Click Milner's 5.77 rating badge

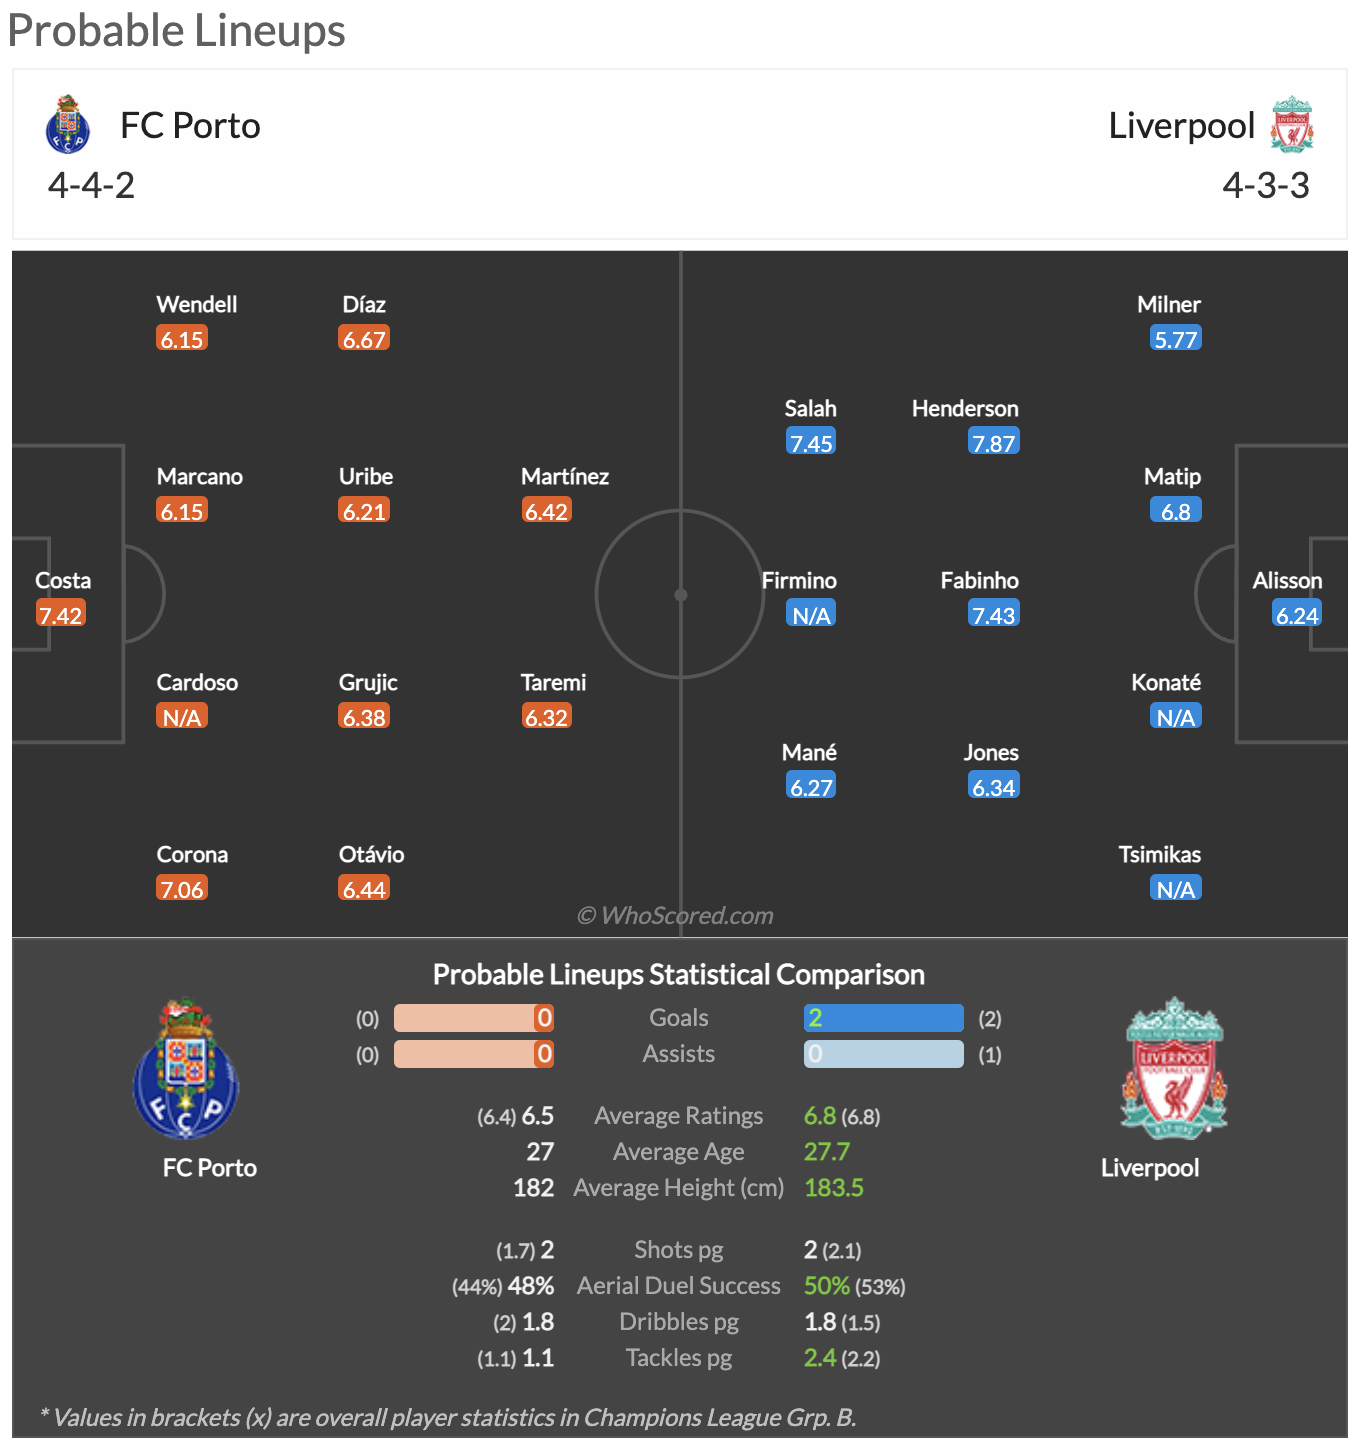[x=1176, y=338]
